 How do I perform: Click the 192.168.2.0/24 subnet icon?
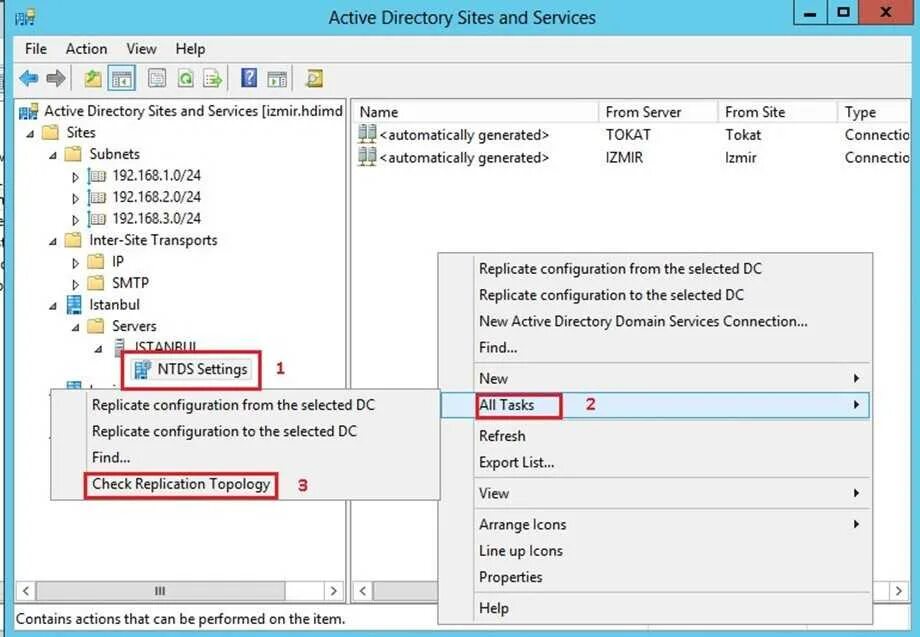[96, 197]
